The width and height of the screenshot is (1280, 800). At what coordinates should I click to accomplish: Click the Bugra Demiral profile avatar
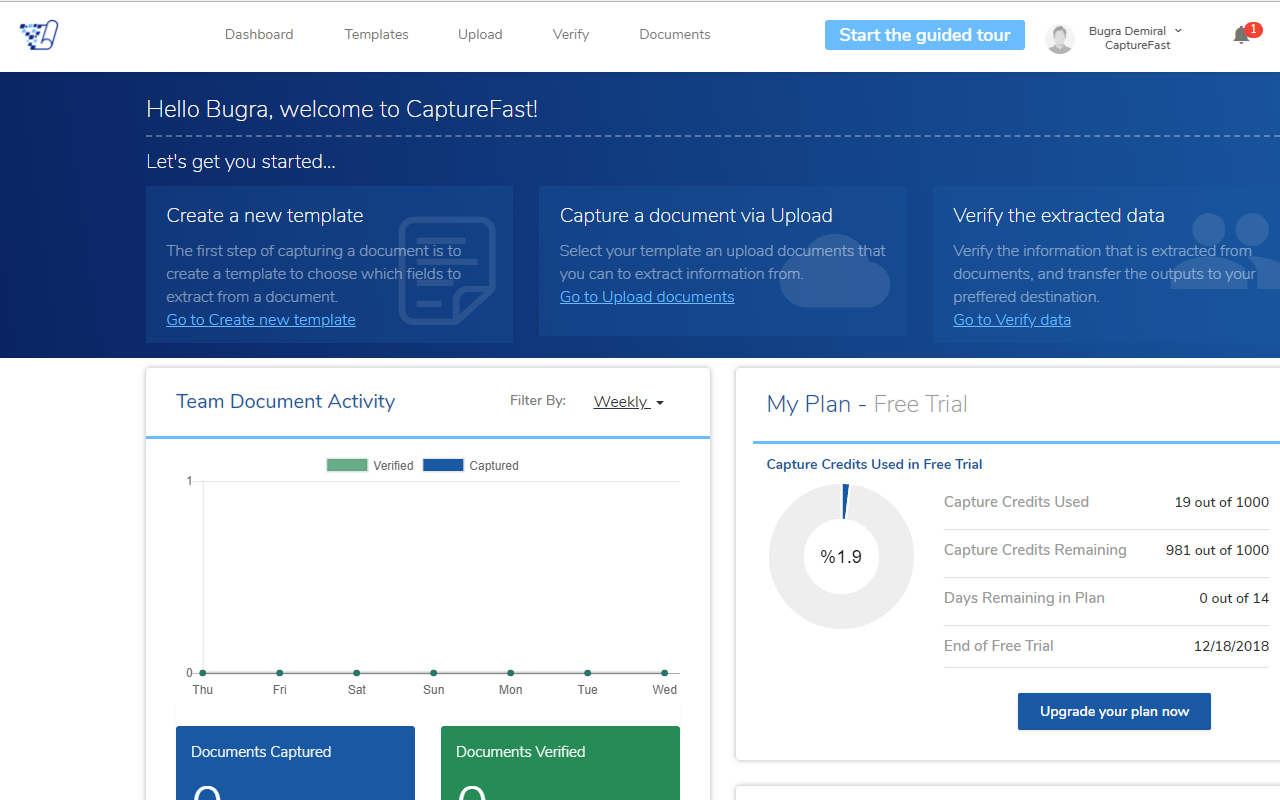(x=1060, y=39)
